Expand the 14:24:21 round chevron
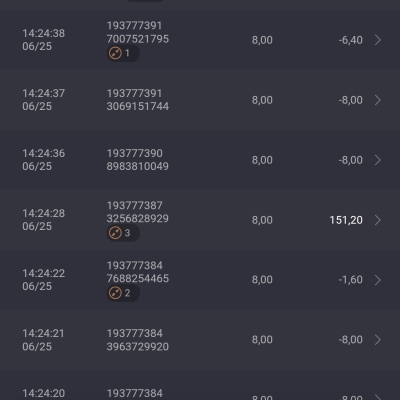This screenshot has width=400, height=400. pos(378,340)
